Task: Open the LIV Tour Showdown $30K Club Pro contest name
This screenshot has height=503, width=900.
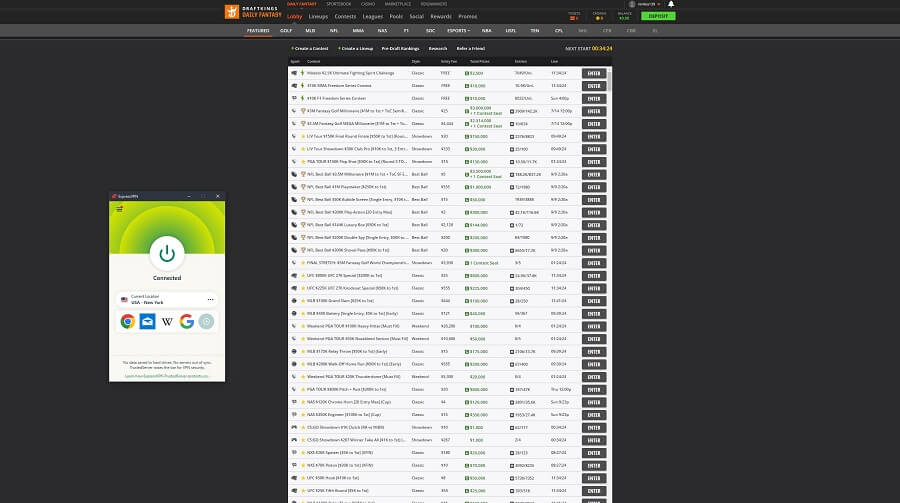Action: tap(357, 149)
